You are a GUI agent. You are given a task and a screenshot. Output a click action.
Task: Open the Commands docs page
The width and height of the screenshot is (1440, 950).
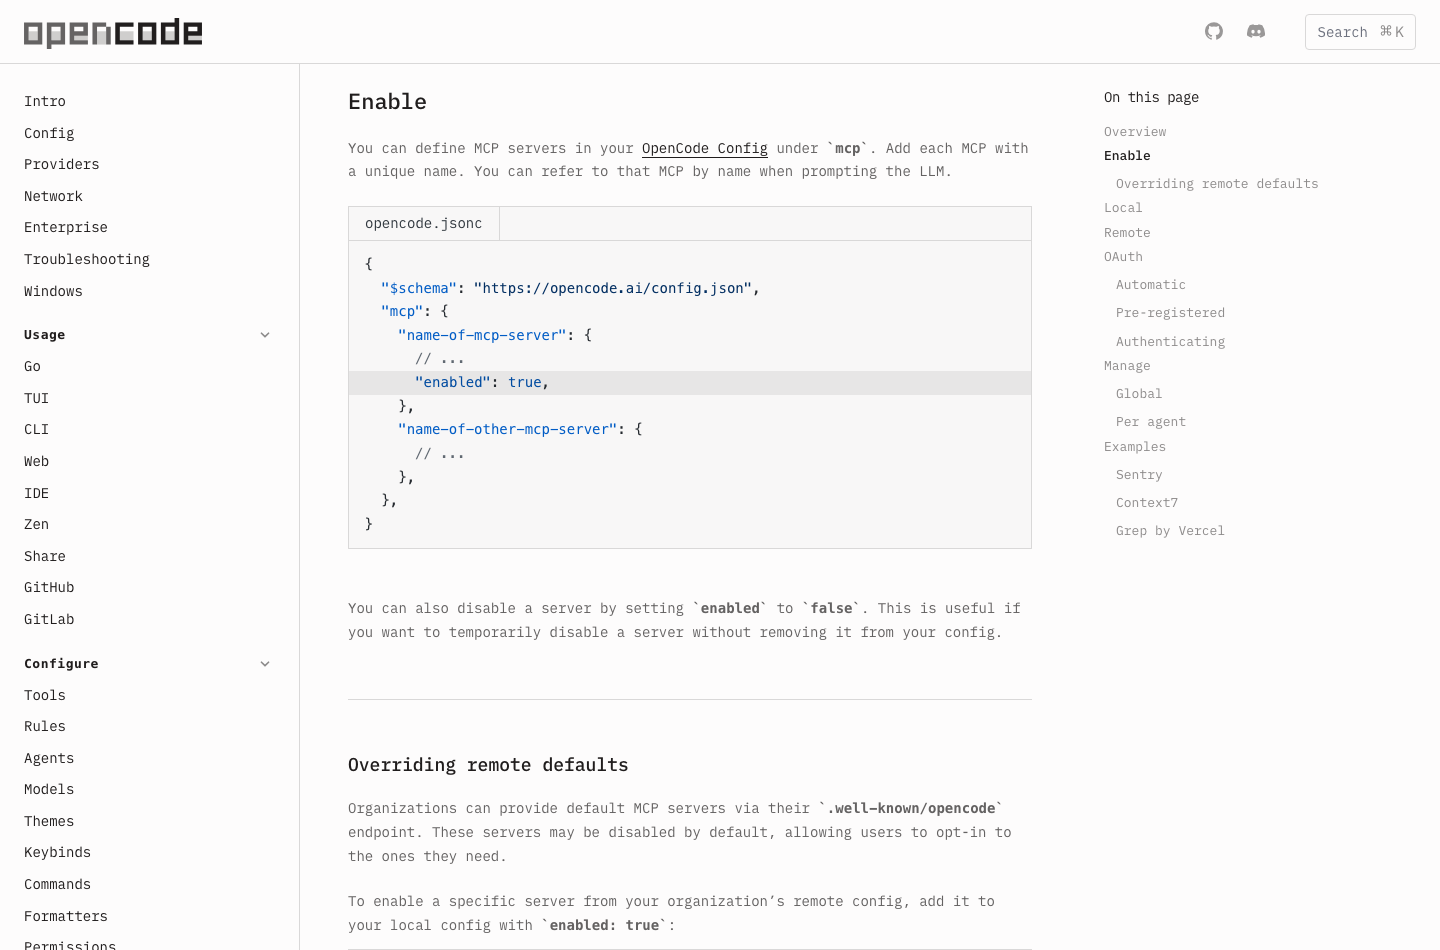pos(58,885)
